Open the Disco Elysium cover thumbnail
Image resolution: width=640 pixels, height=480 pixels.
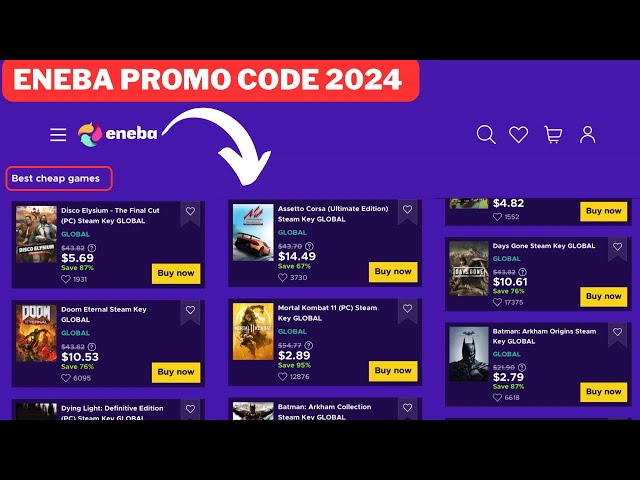pyautogui.click(x=36, y=234)
